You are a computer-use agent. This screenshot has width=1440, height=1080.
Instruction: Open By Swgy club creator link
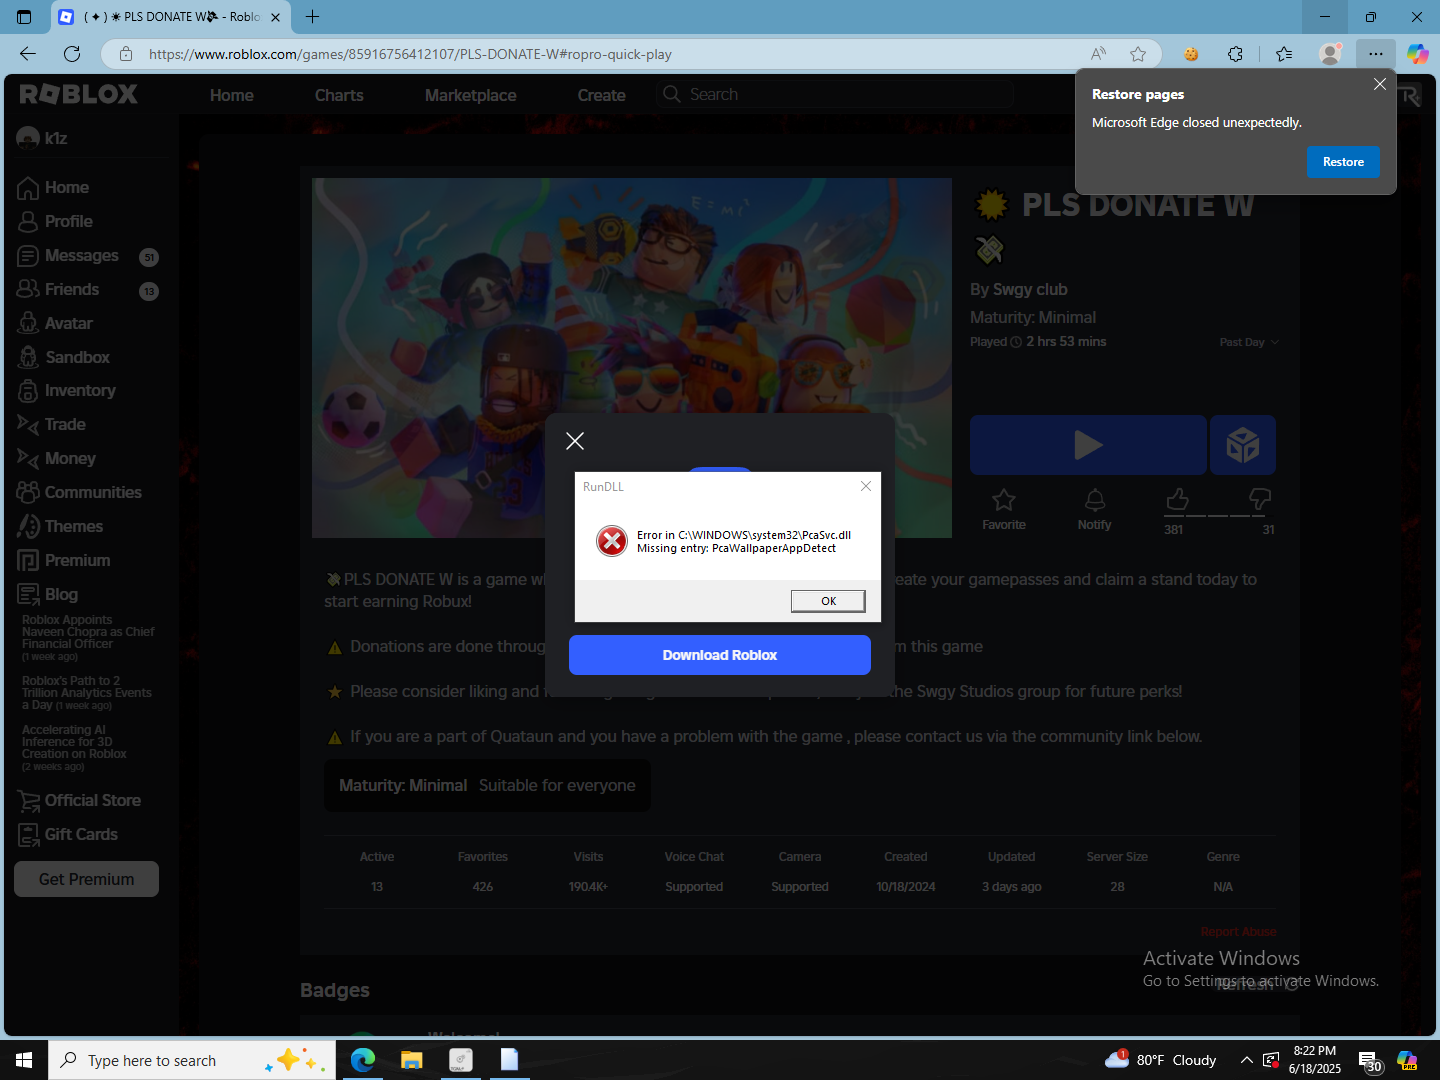(x=1030, y=289)
